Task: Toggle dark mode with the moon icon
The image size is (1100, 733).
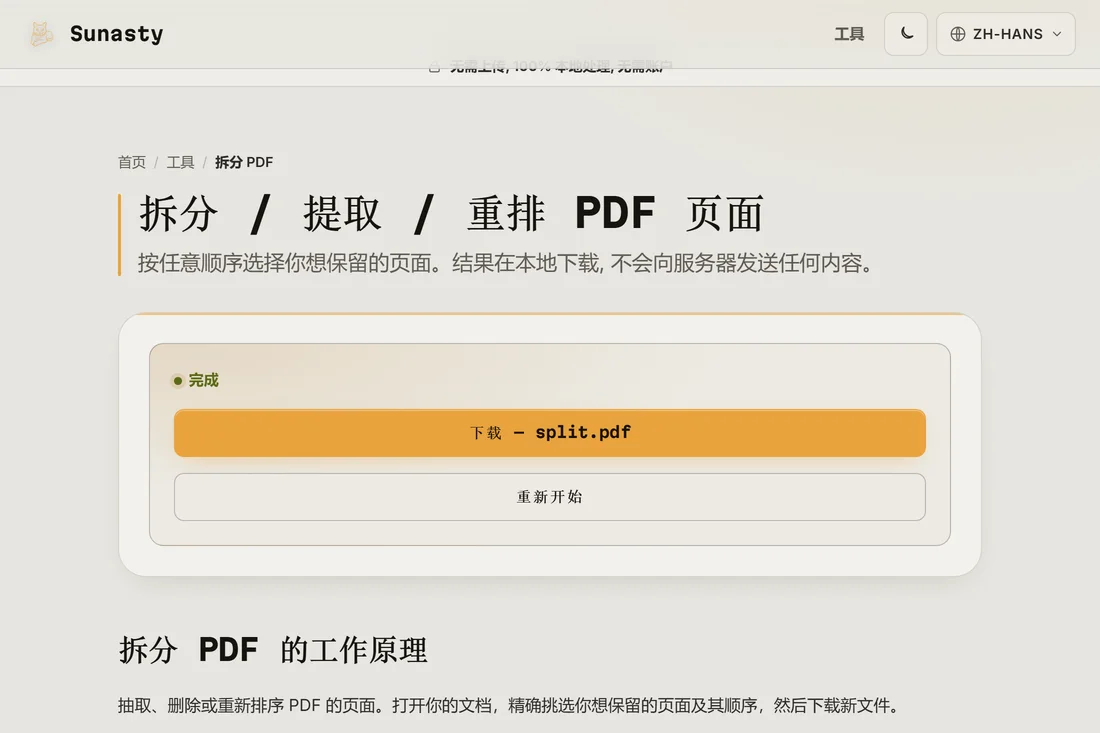Action: pyautogui.click(x=906, y=34)
